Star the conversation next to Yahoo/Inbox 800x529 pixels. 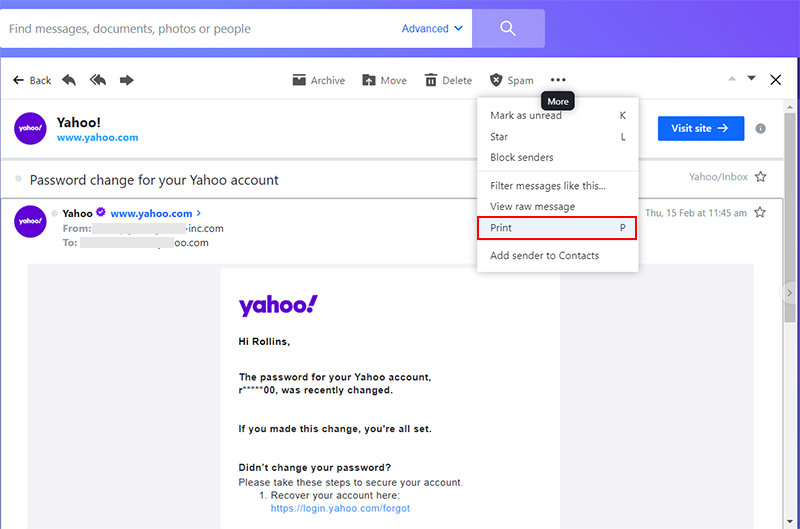[760, 177]
